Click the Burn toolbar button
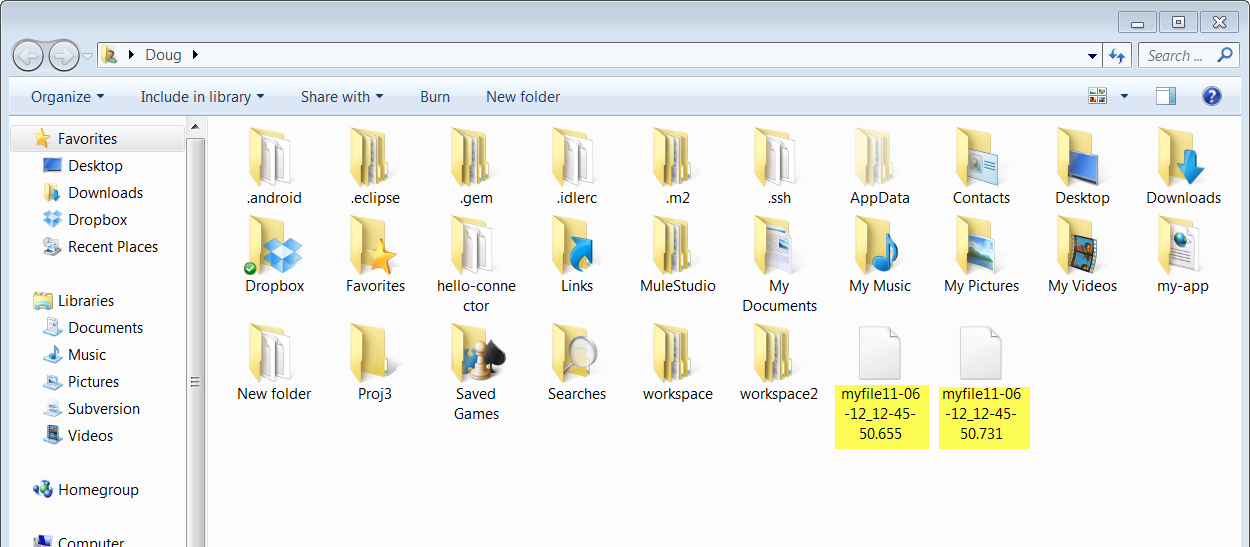Screen dimensions: 1250x547 tap(435, 97)
